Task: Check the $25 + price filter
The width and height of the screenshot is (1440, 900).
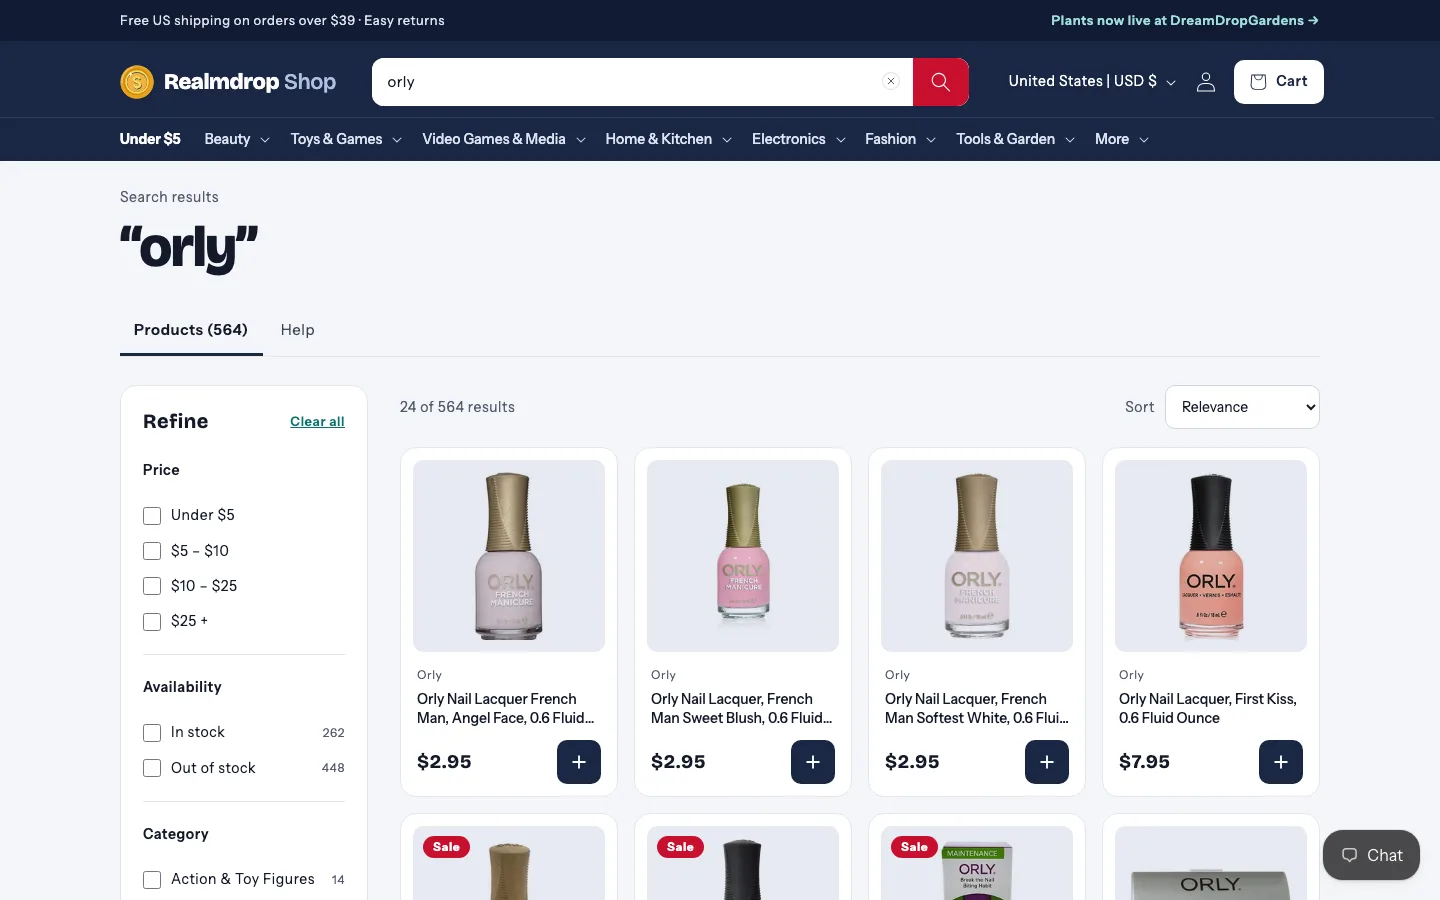Action: (x=152, y=622)
